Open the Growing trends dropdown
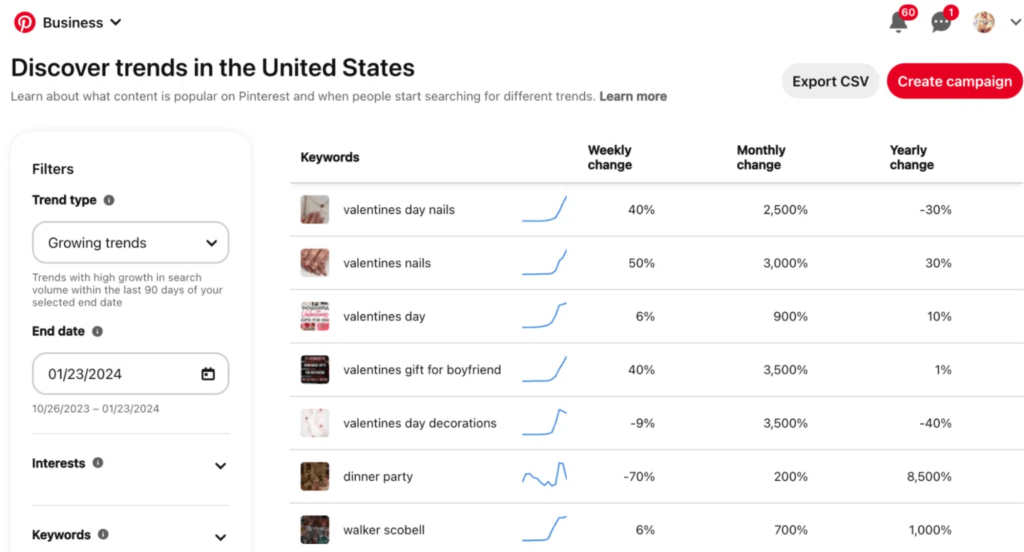 (x=130, y=243)
